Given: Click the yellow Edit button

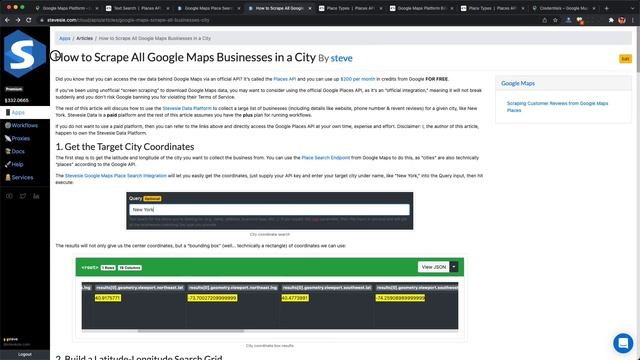Looking at the screenshot, I should tap(625, 59).
